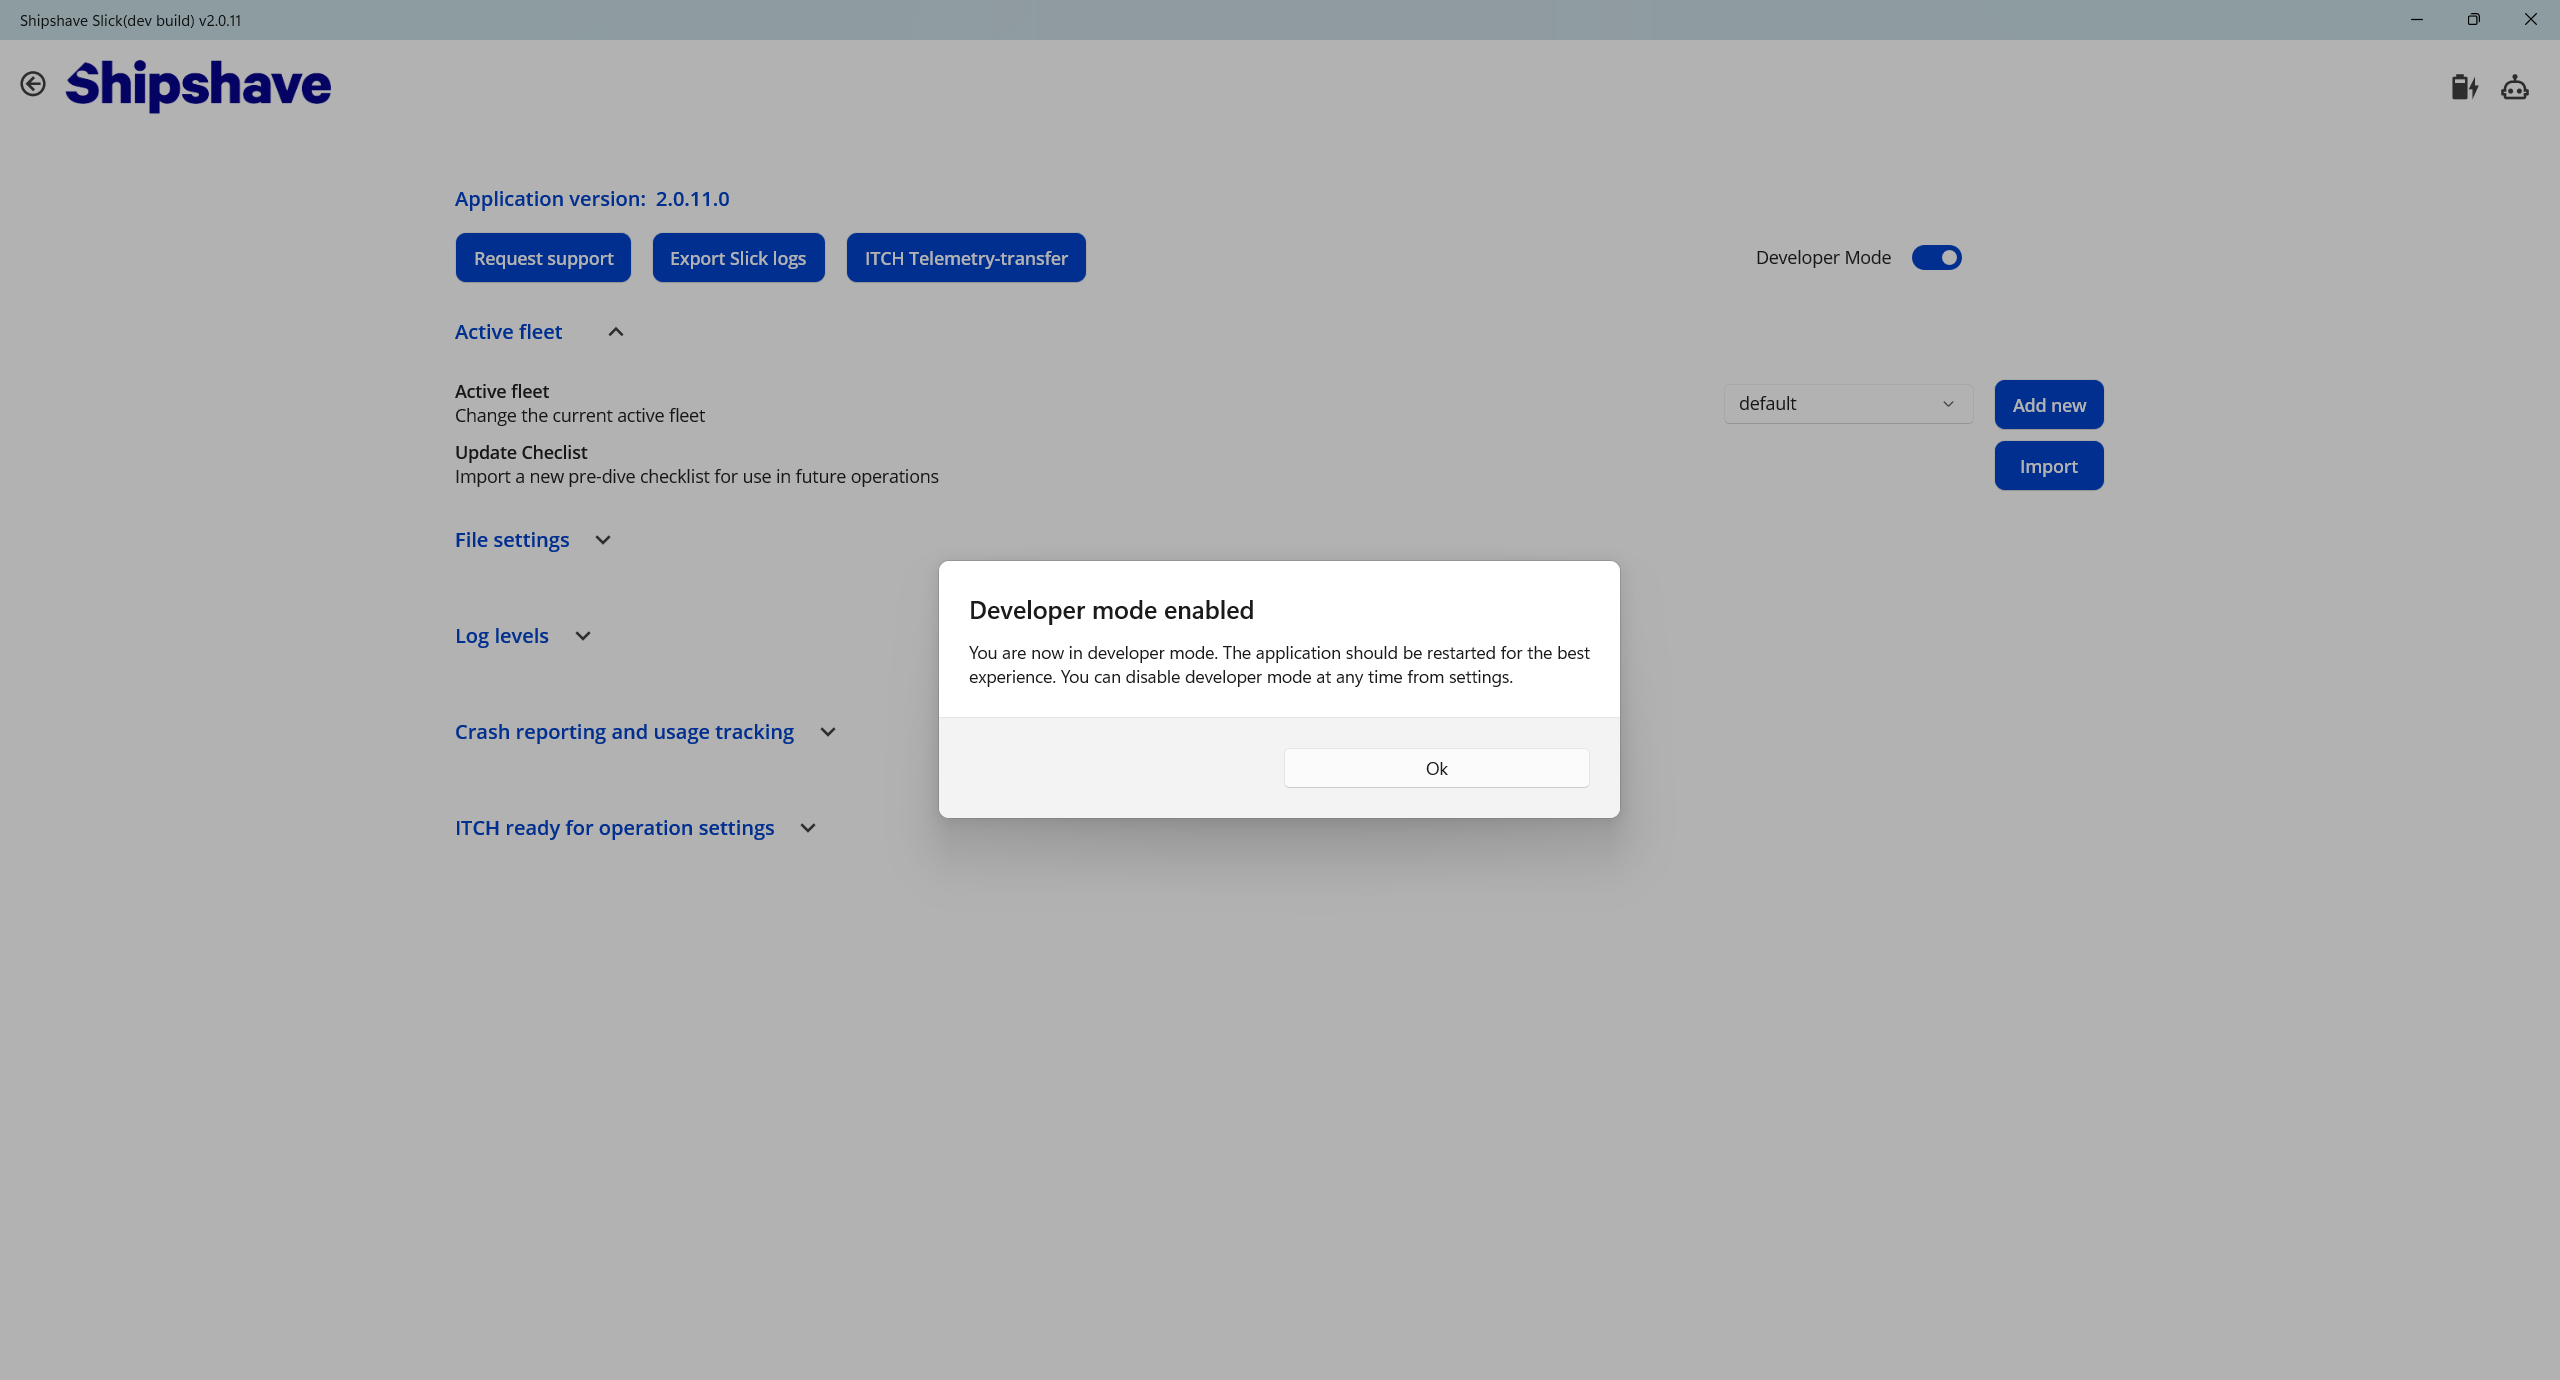The image size is (2560, 1380).
Task: Toggle the Developer Mode switch
Action: pos(1936,258)
